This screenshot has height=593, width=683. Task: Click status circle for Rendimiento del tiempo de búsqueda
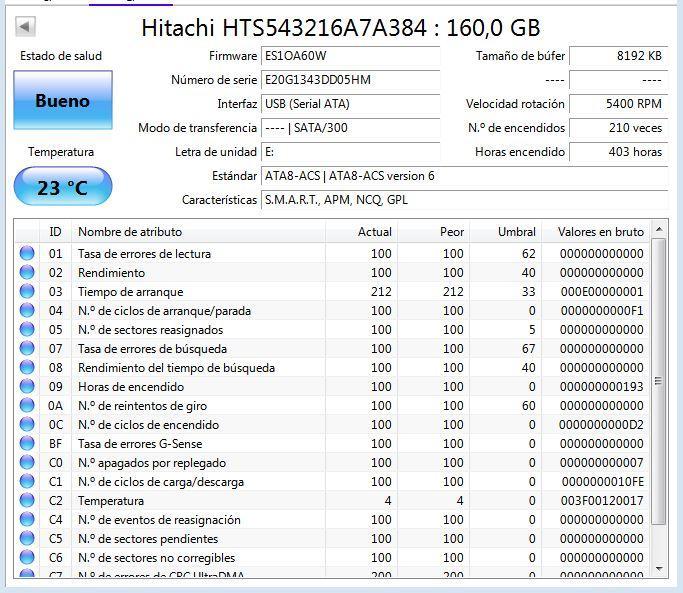click(x=27, y=367)
